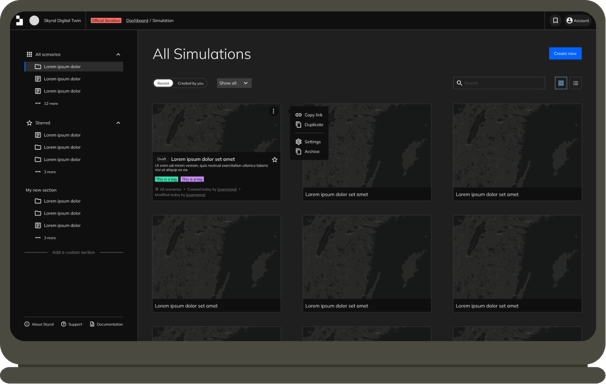Click Add a custom section
This screenshot has width=606, height=384.
click(73, 252)
